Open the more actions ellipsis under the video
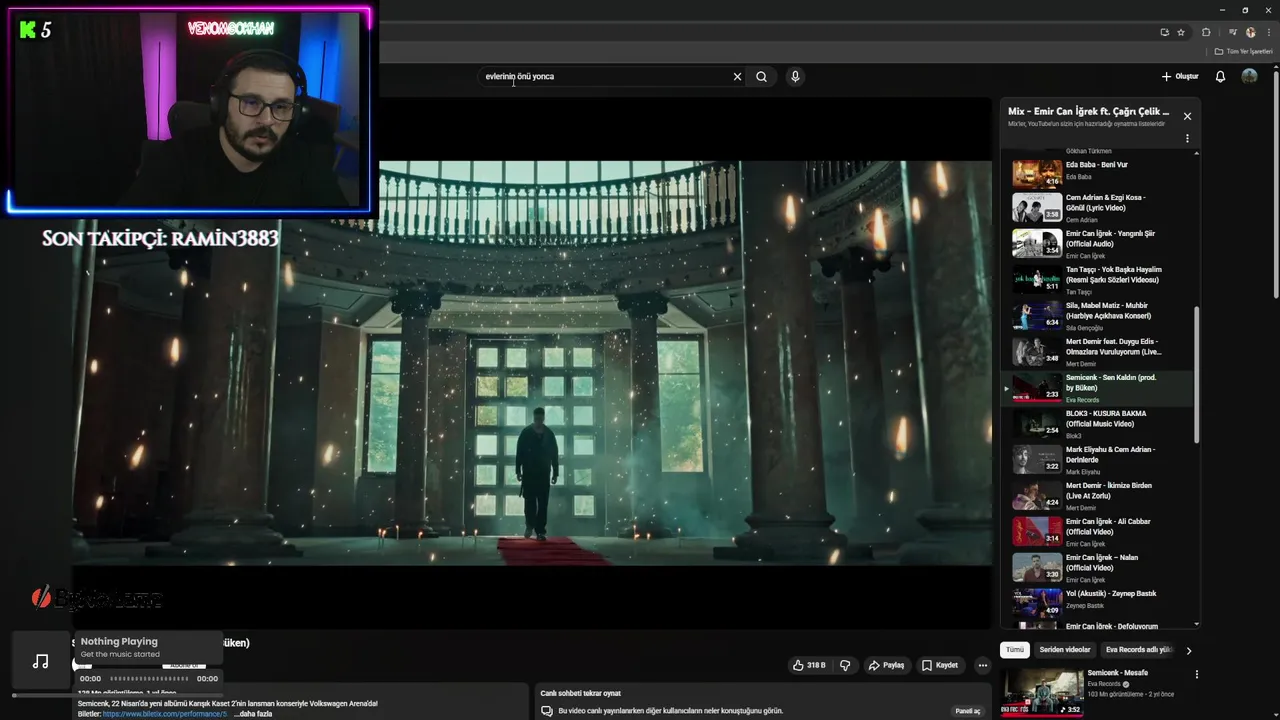The image size is (1280, 720). (983, 665)
